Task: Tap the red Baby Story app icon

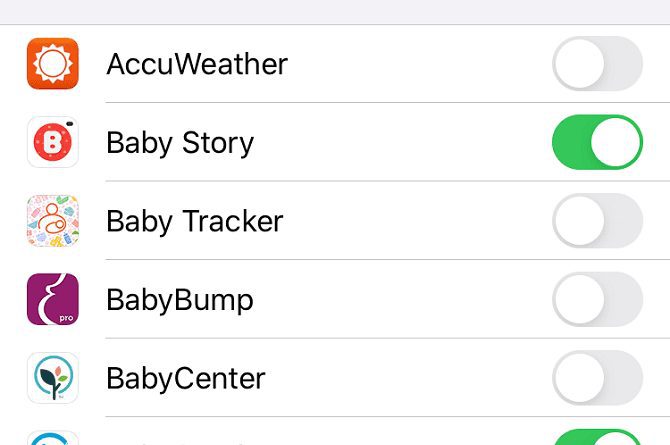Action: pyautogui.click(x=53, y=142)
